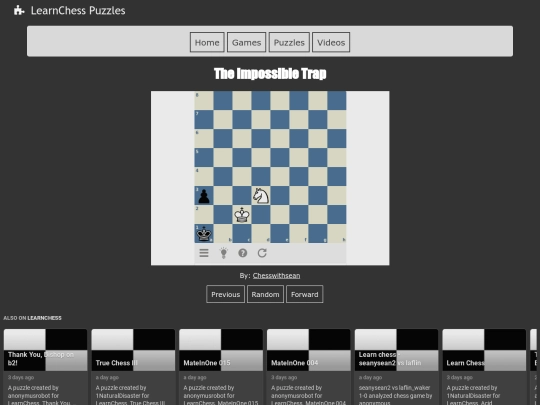Viewport: 540px width, 405px height.
Task: Open the board hamburger menu icon
Action: coord(204,253)
